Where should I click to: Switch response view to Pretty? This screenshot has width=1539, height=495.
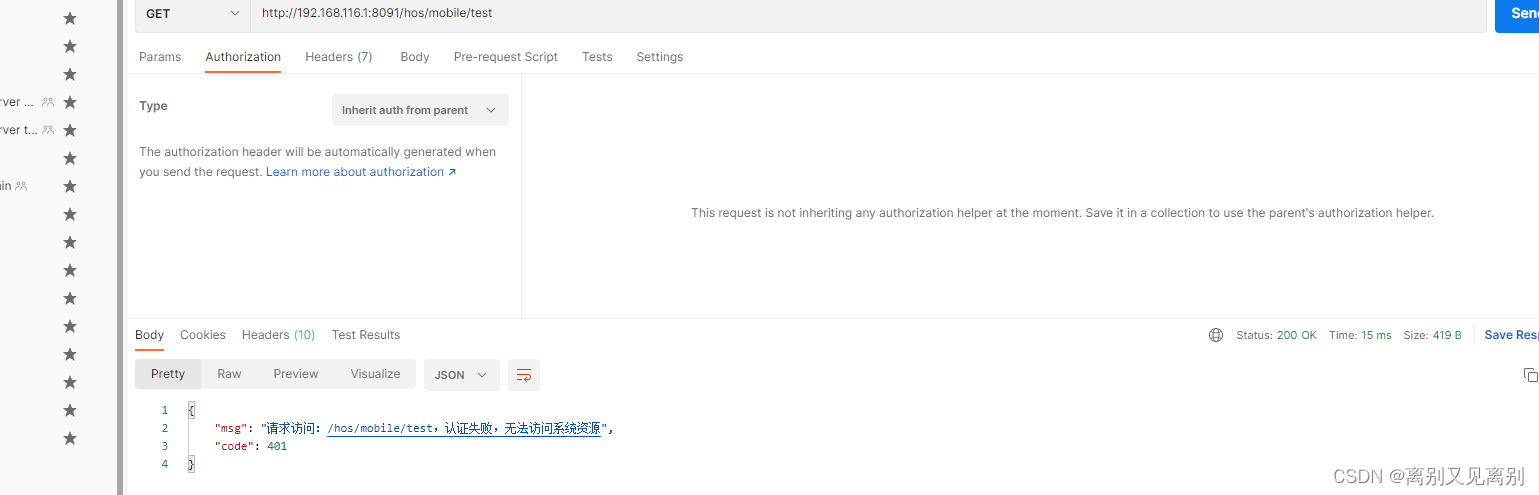point(168,374)
